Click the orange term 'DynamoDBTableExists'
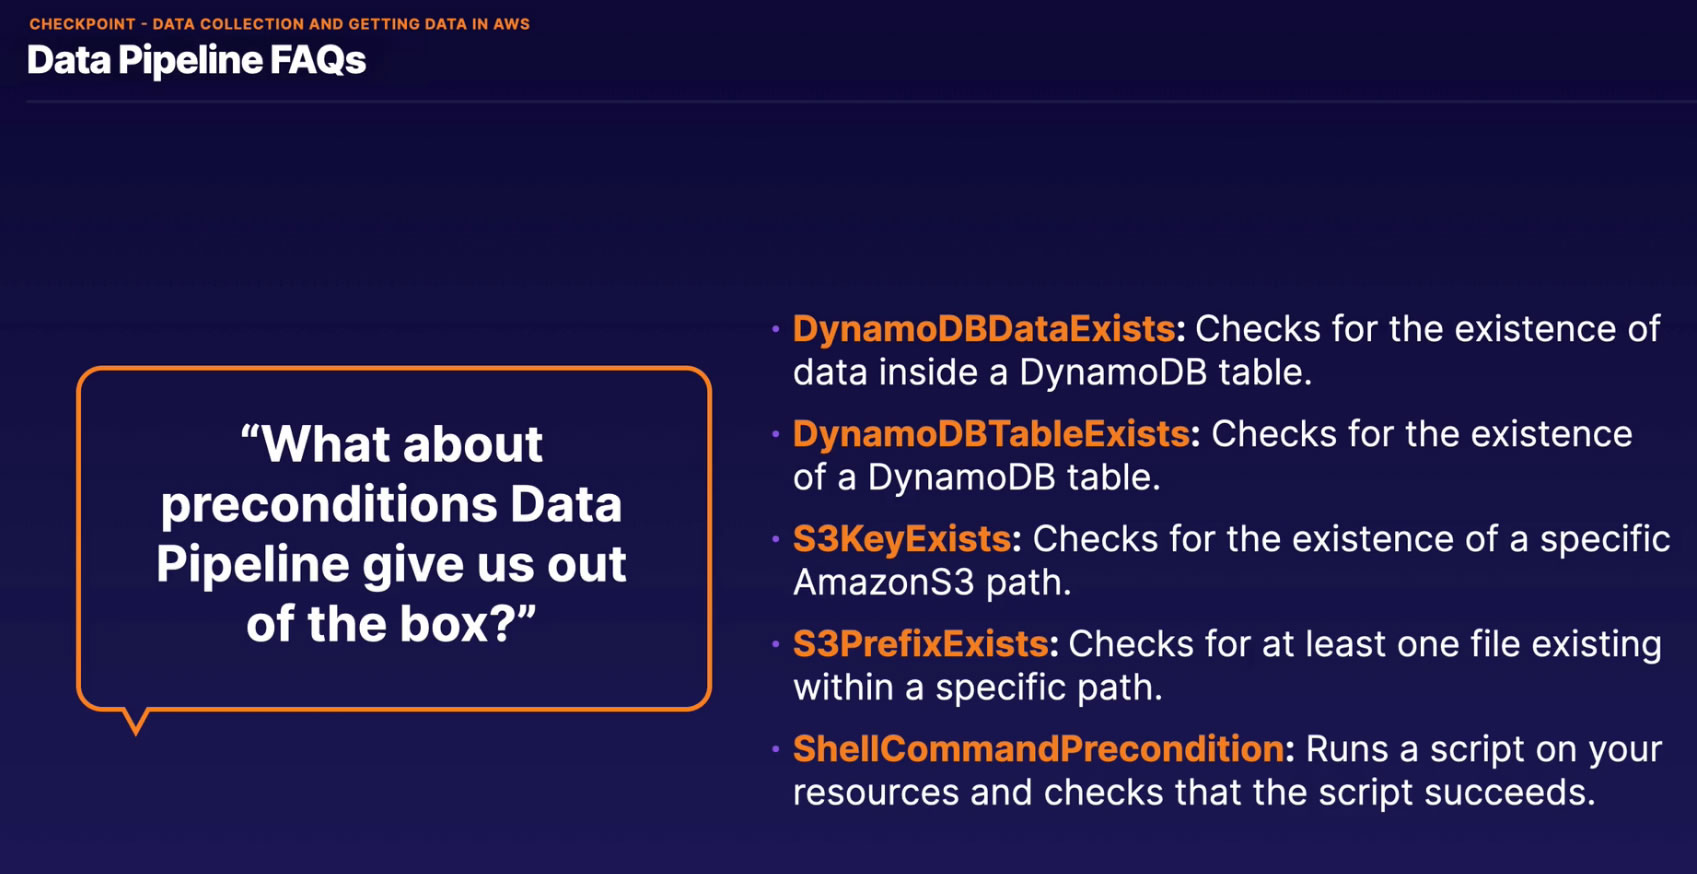This screenshot has width=1697, height=874. click(x=992, y=434)
